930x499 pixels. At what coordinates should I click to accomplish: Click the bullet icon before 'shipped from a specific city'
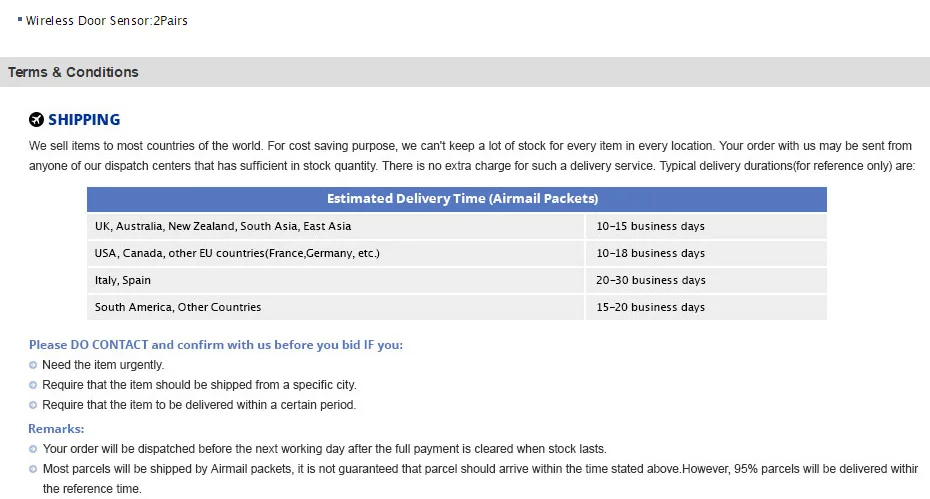[33, 386]
